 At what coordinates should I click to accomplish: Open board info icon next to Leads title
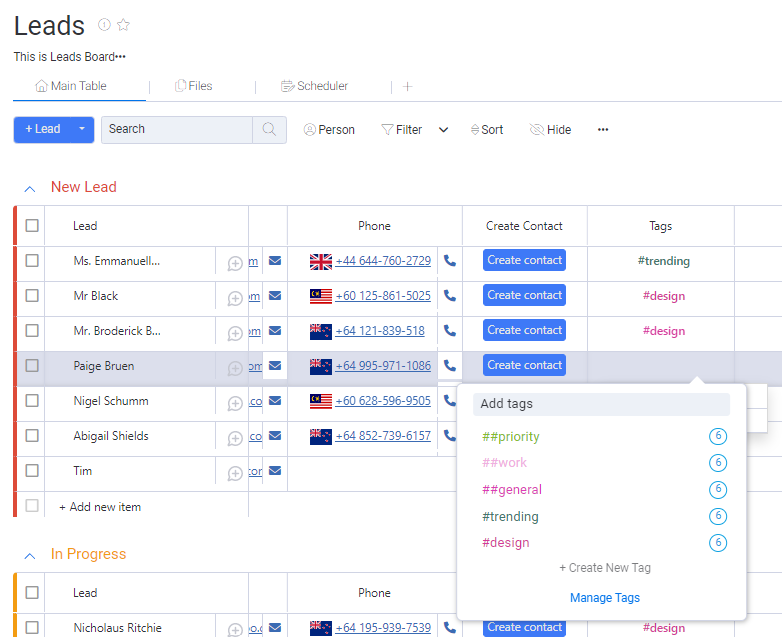tap(104, 25)
